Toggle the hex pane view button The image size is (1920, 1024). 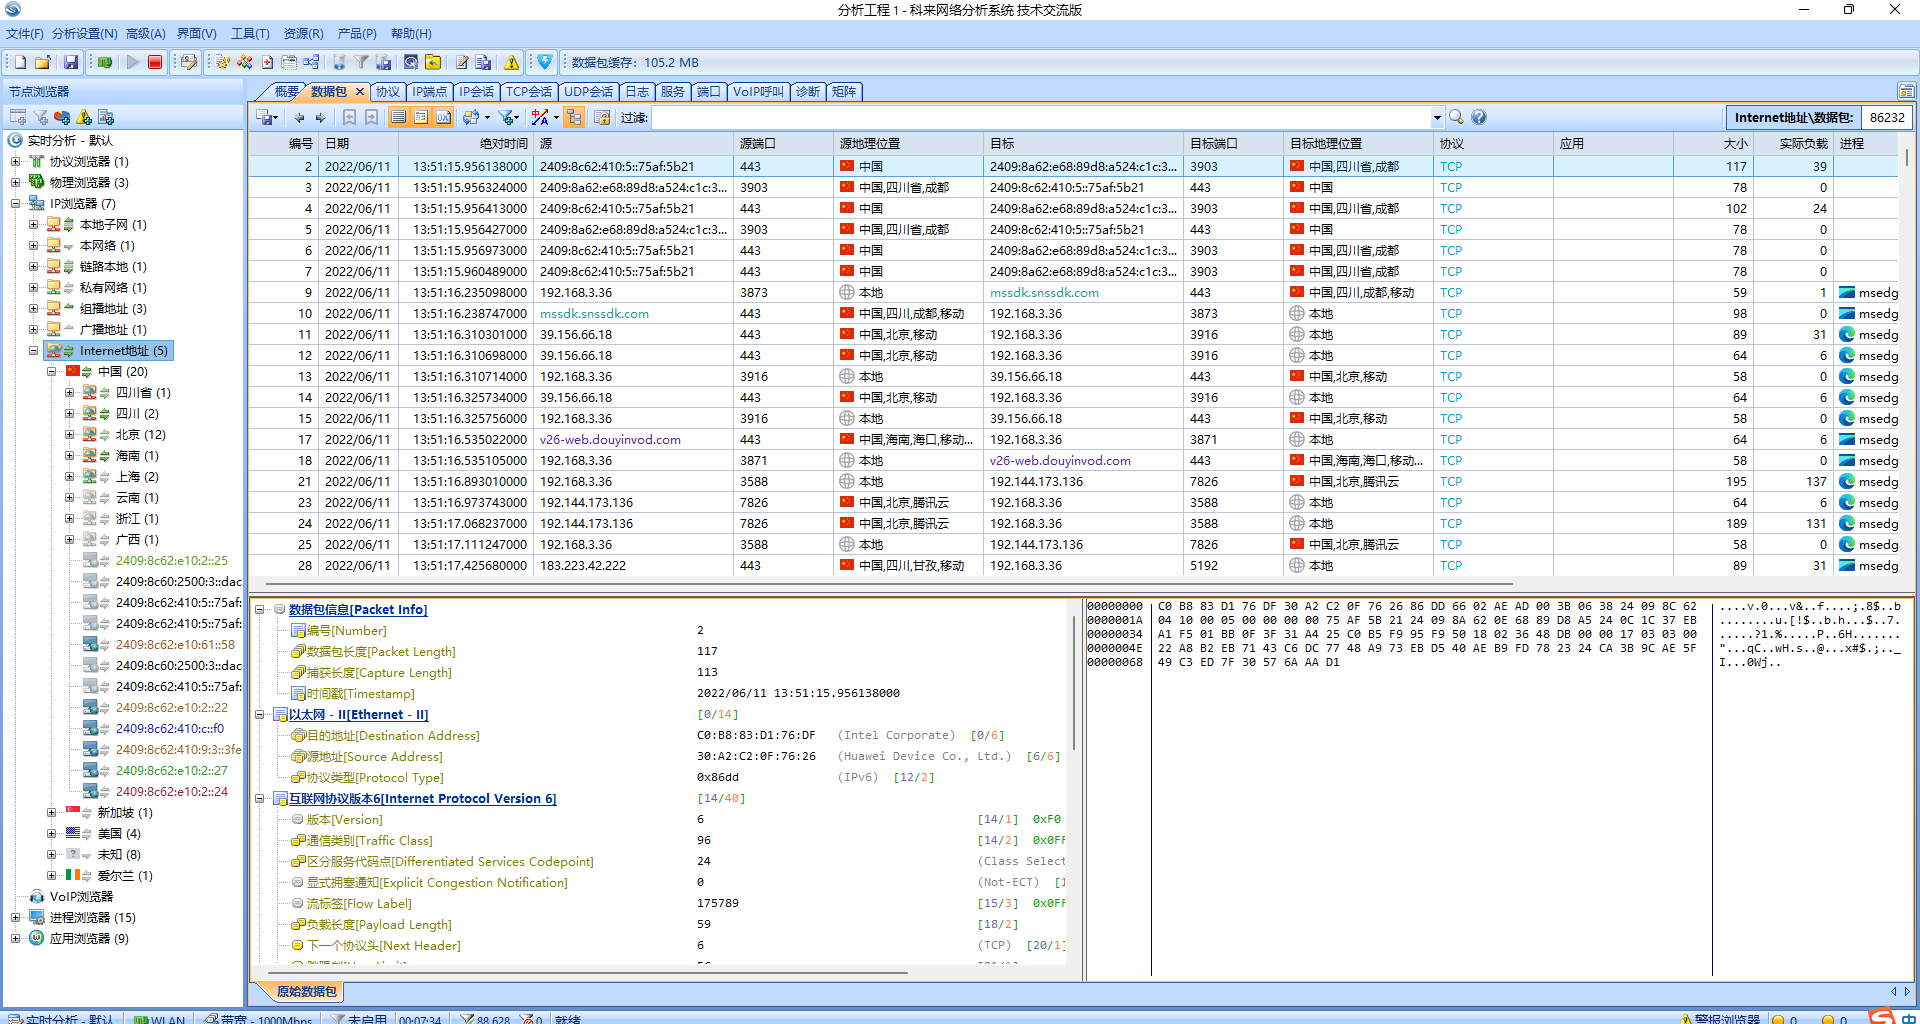[443, 118]
